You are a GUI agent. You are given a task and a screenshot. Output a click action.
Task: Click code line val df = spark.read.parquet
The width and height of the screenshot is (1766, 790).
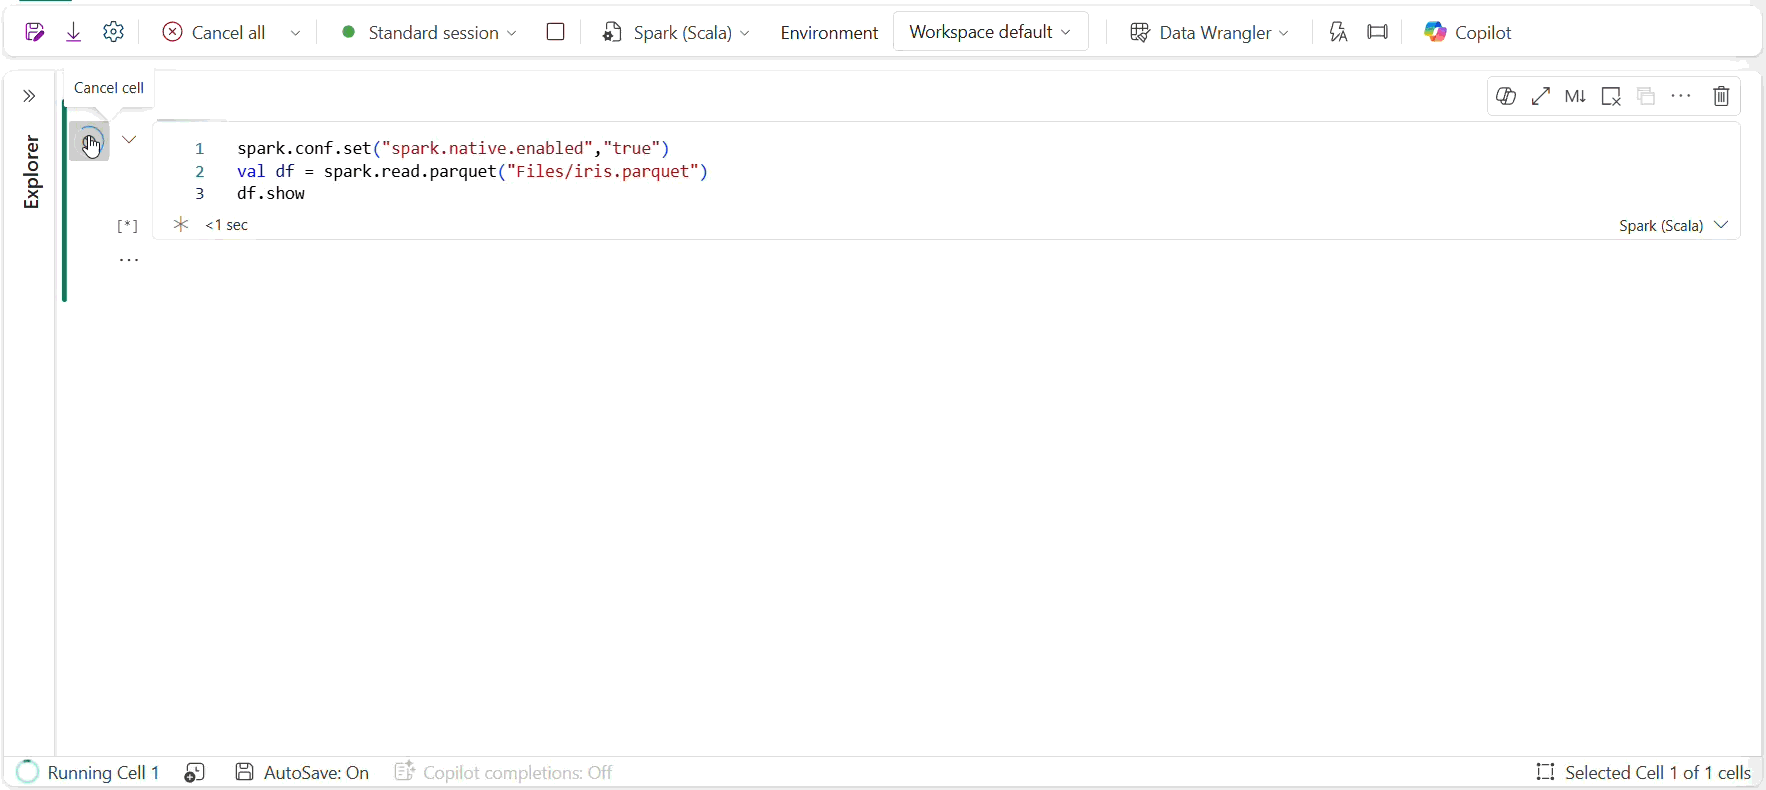[472, 171]
